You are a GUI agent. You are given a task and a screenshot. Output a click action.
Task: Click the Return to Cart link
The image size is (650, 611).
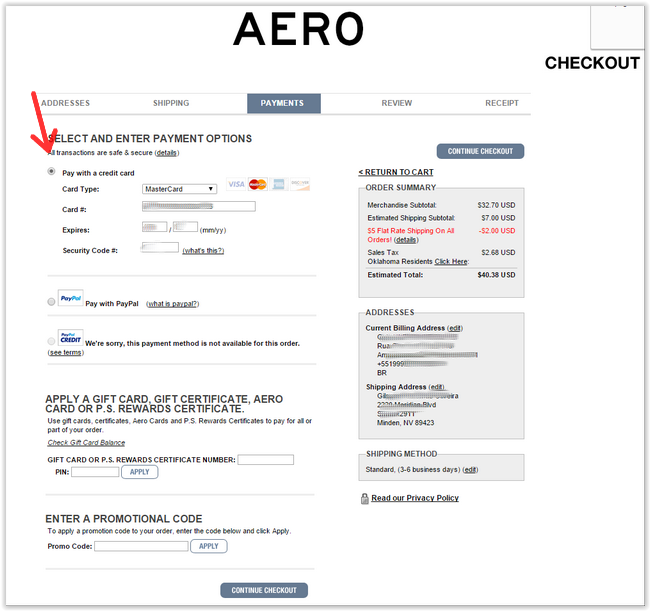(x=396, y=172)
